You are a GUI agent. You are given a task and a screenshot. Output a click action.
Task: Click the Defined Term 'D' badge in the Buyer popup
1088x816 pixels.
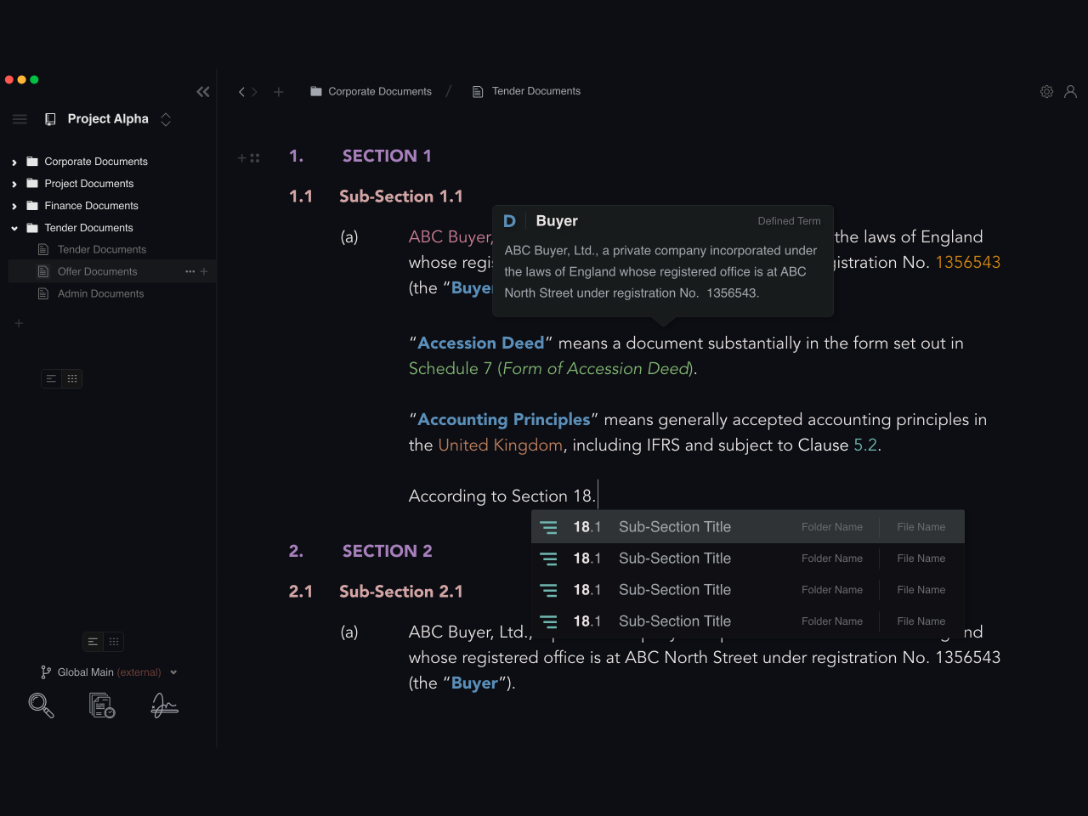coord(510,220)
